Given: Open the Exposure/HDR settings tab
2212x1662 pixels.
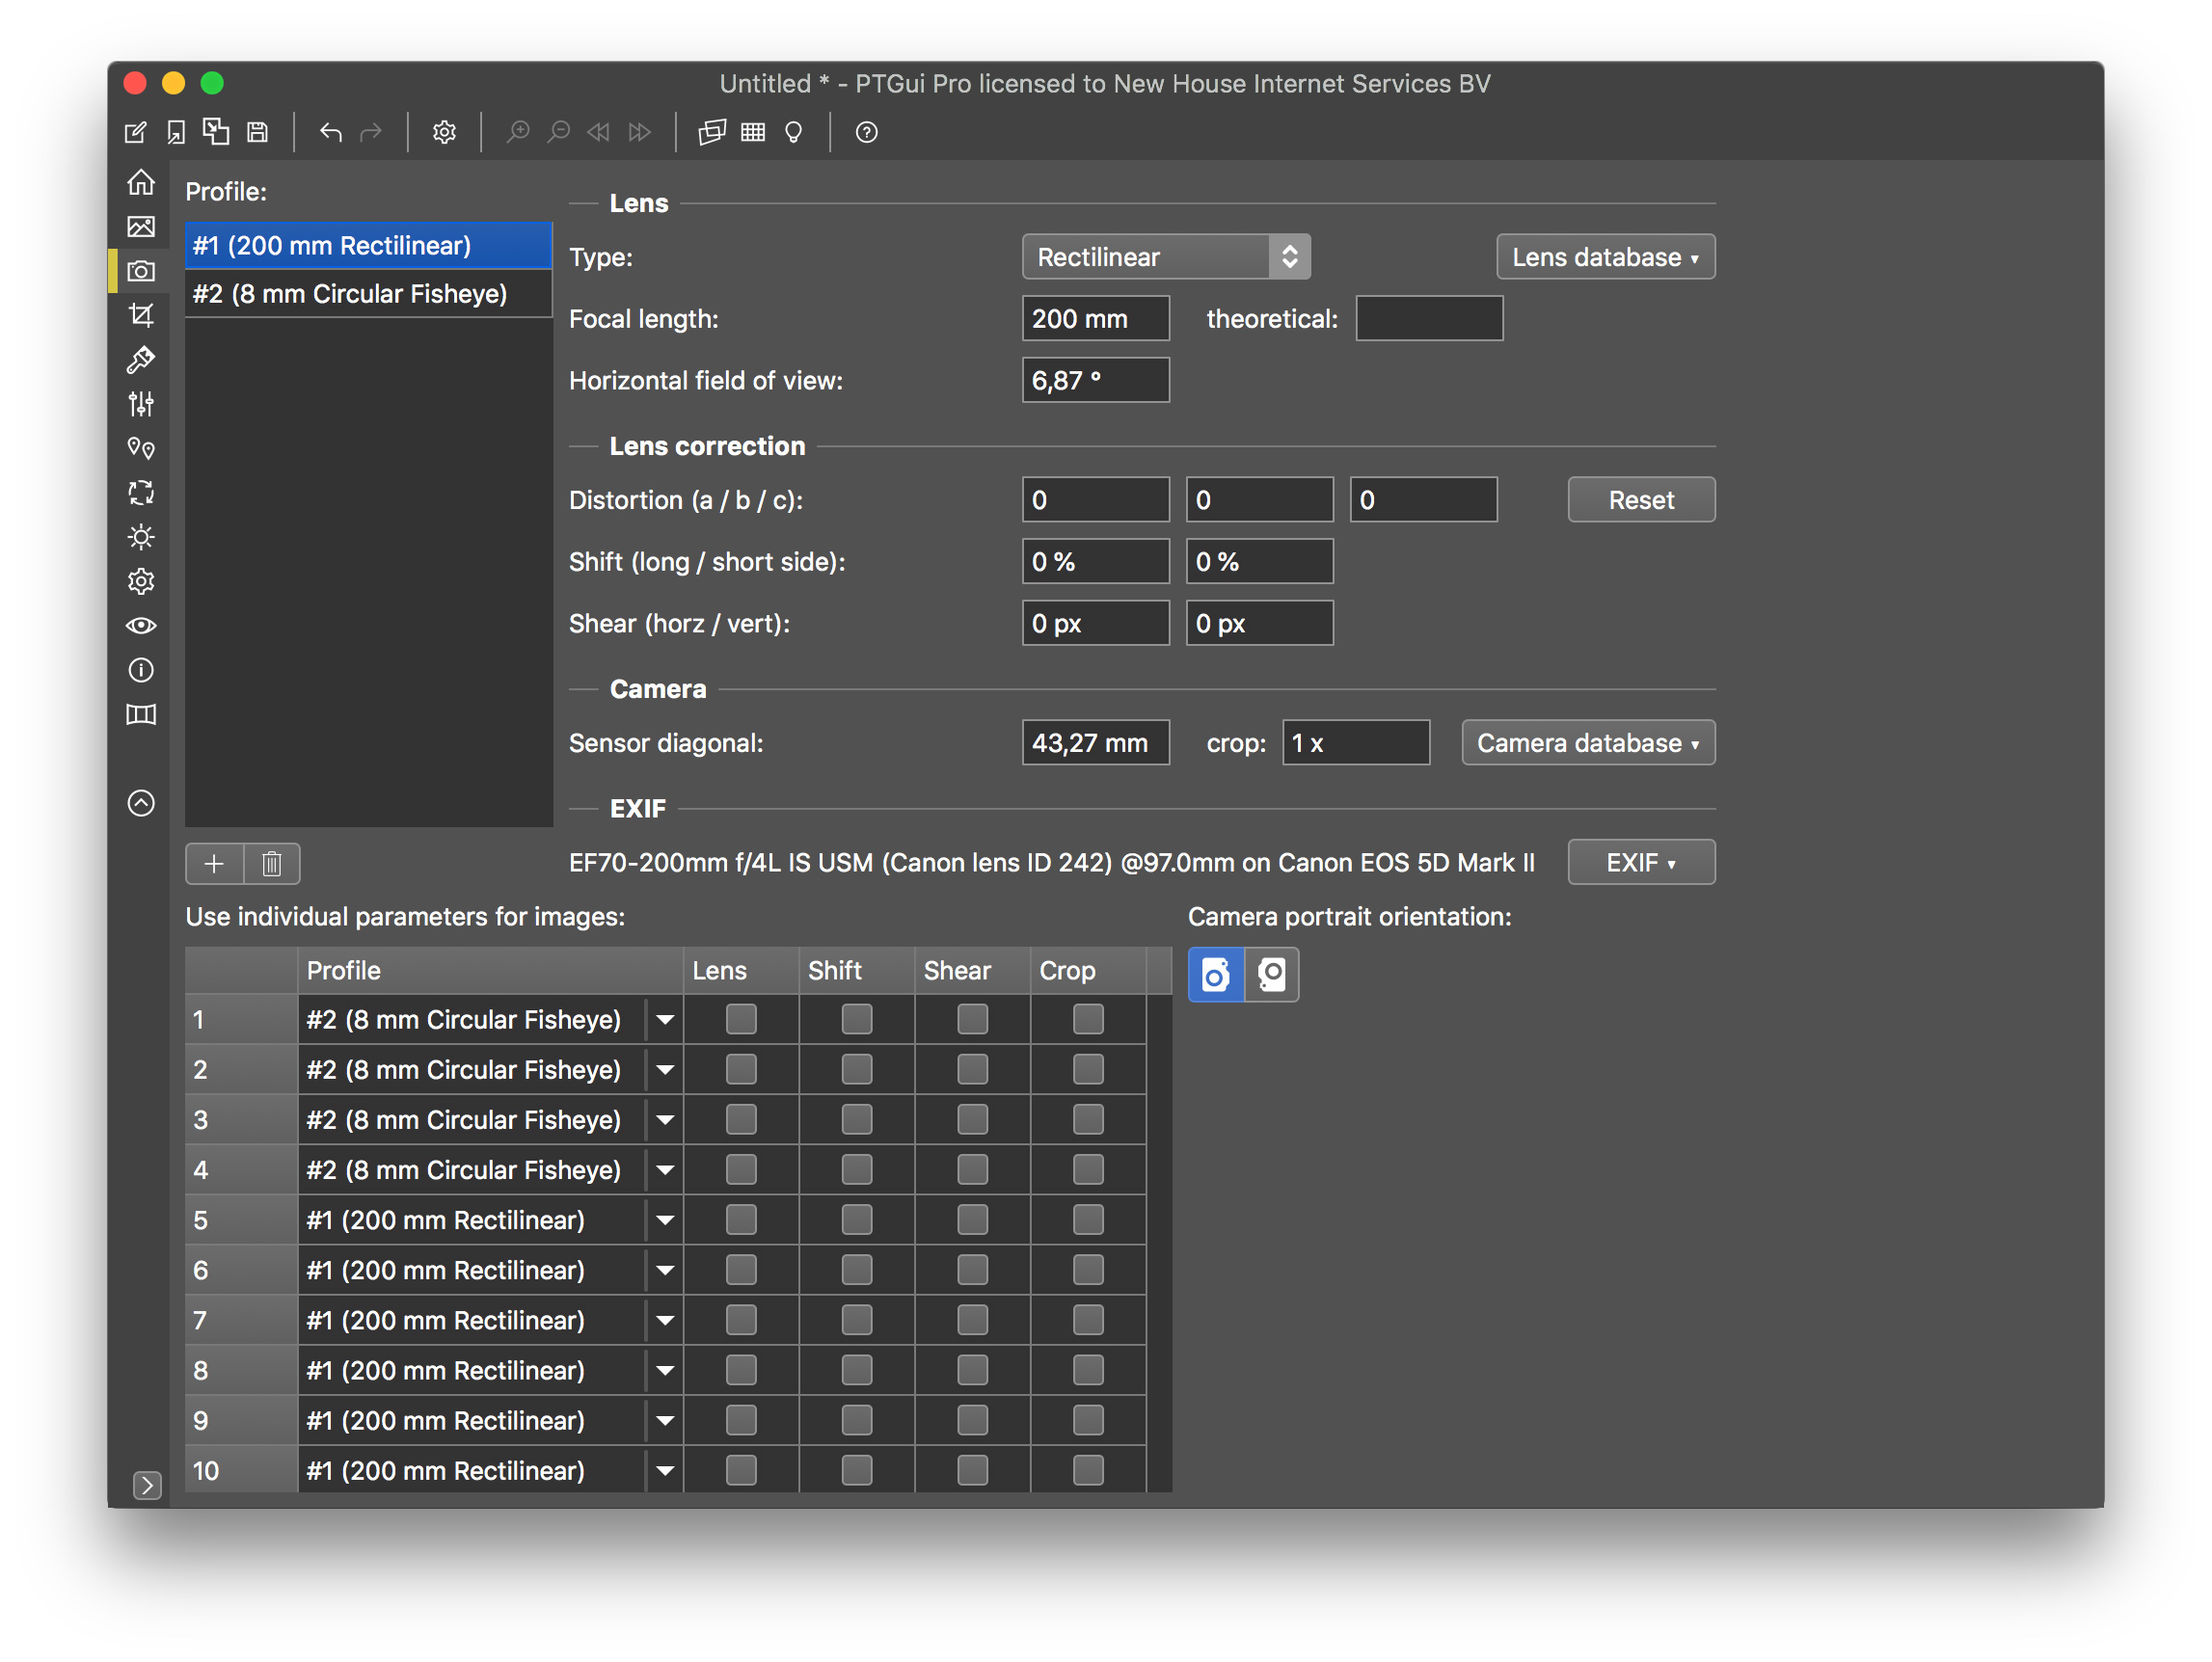Looking at the screenshot, I should [x=141, y=537].
